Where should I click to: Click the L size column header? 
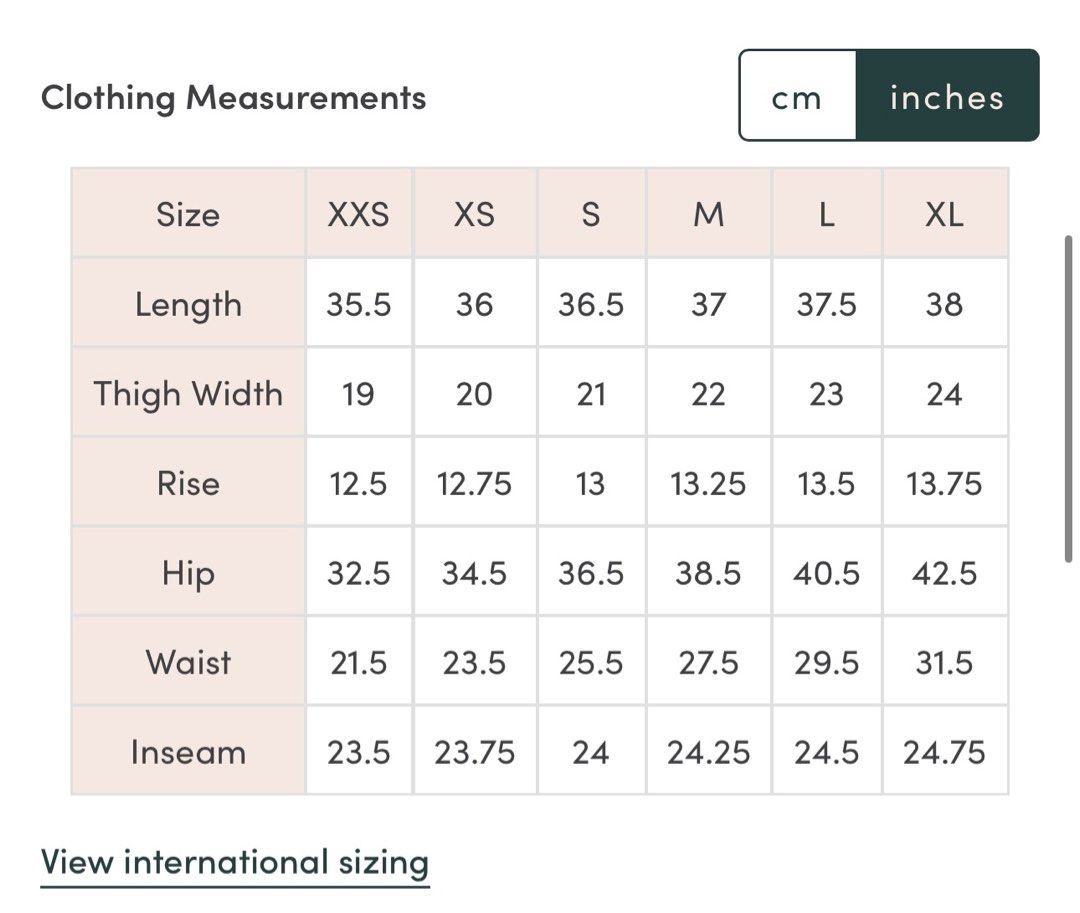point(826,214)
